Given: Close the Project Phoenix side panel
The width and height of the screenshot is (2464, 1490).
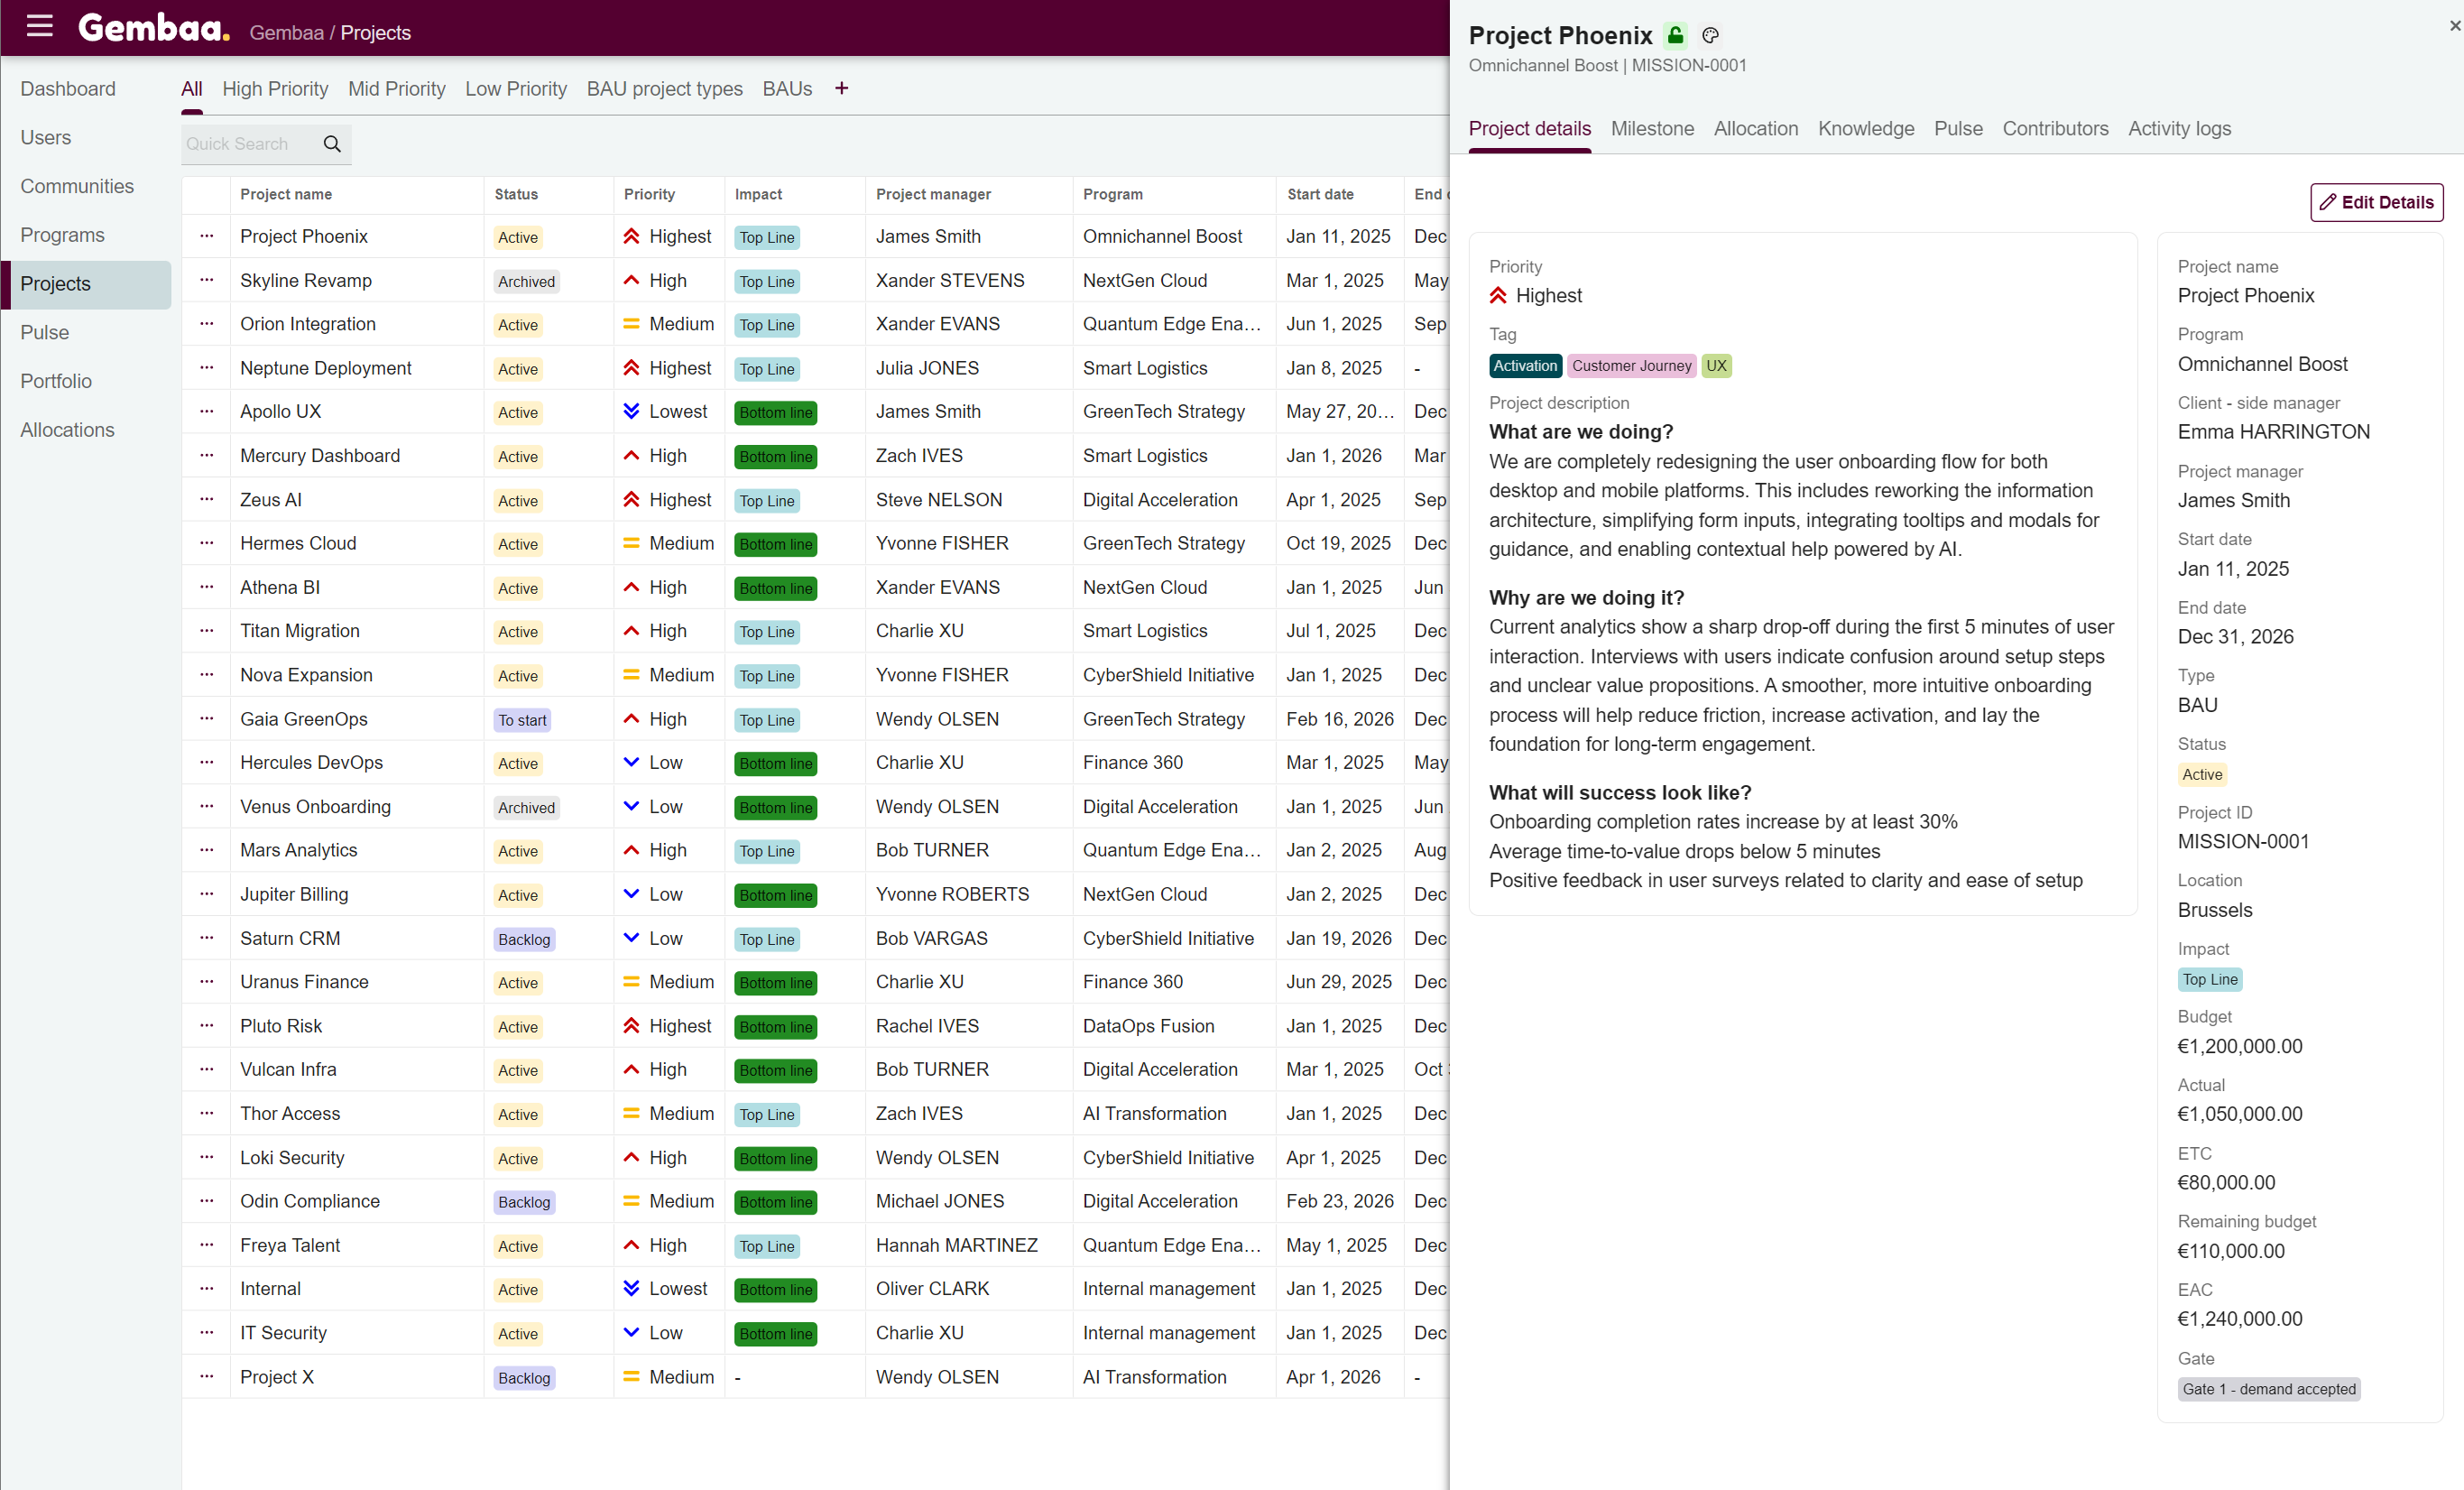Looking at the screenshot, I should coord(2454,27).
